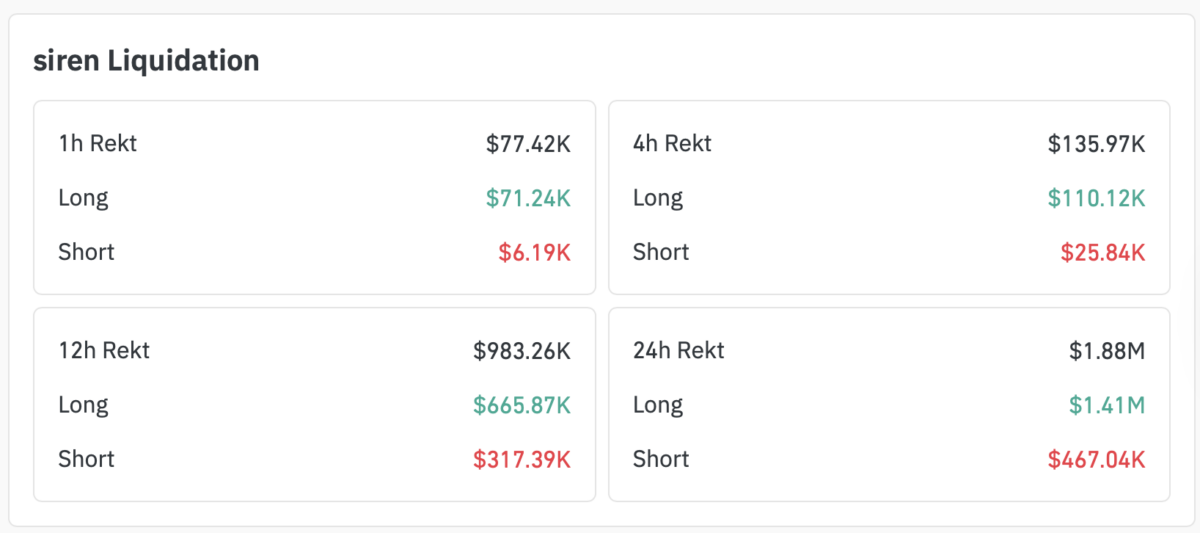
Task: Click the 1h Long $71.24K value
Action: click(528, 198)
